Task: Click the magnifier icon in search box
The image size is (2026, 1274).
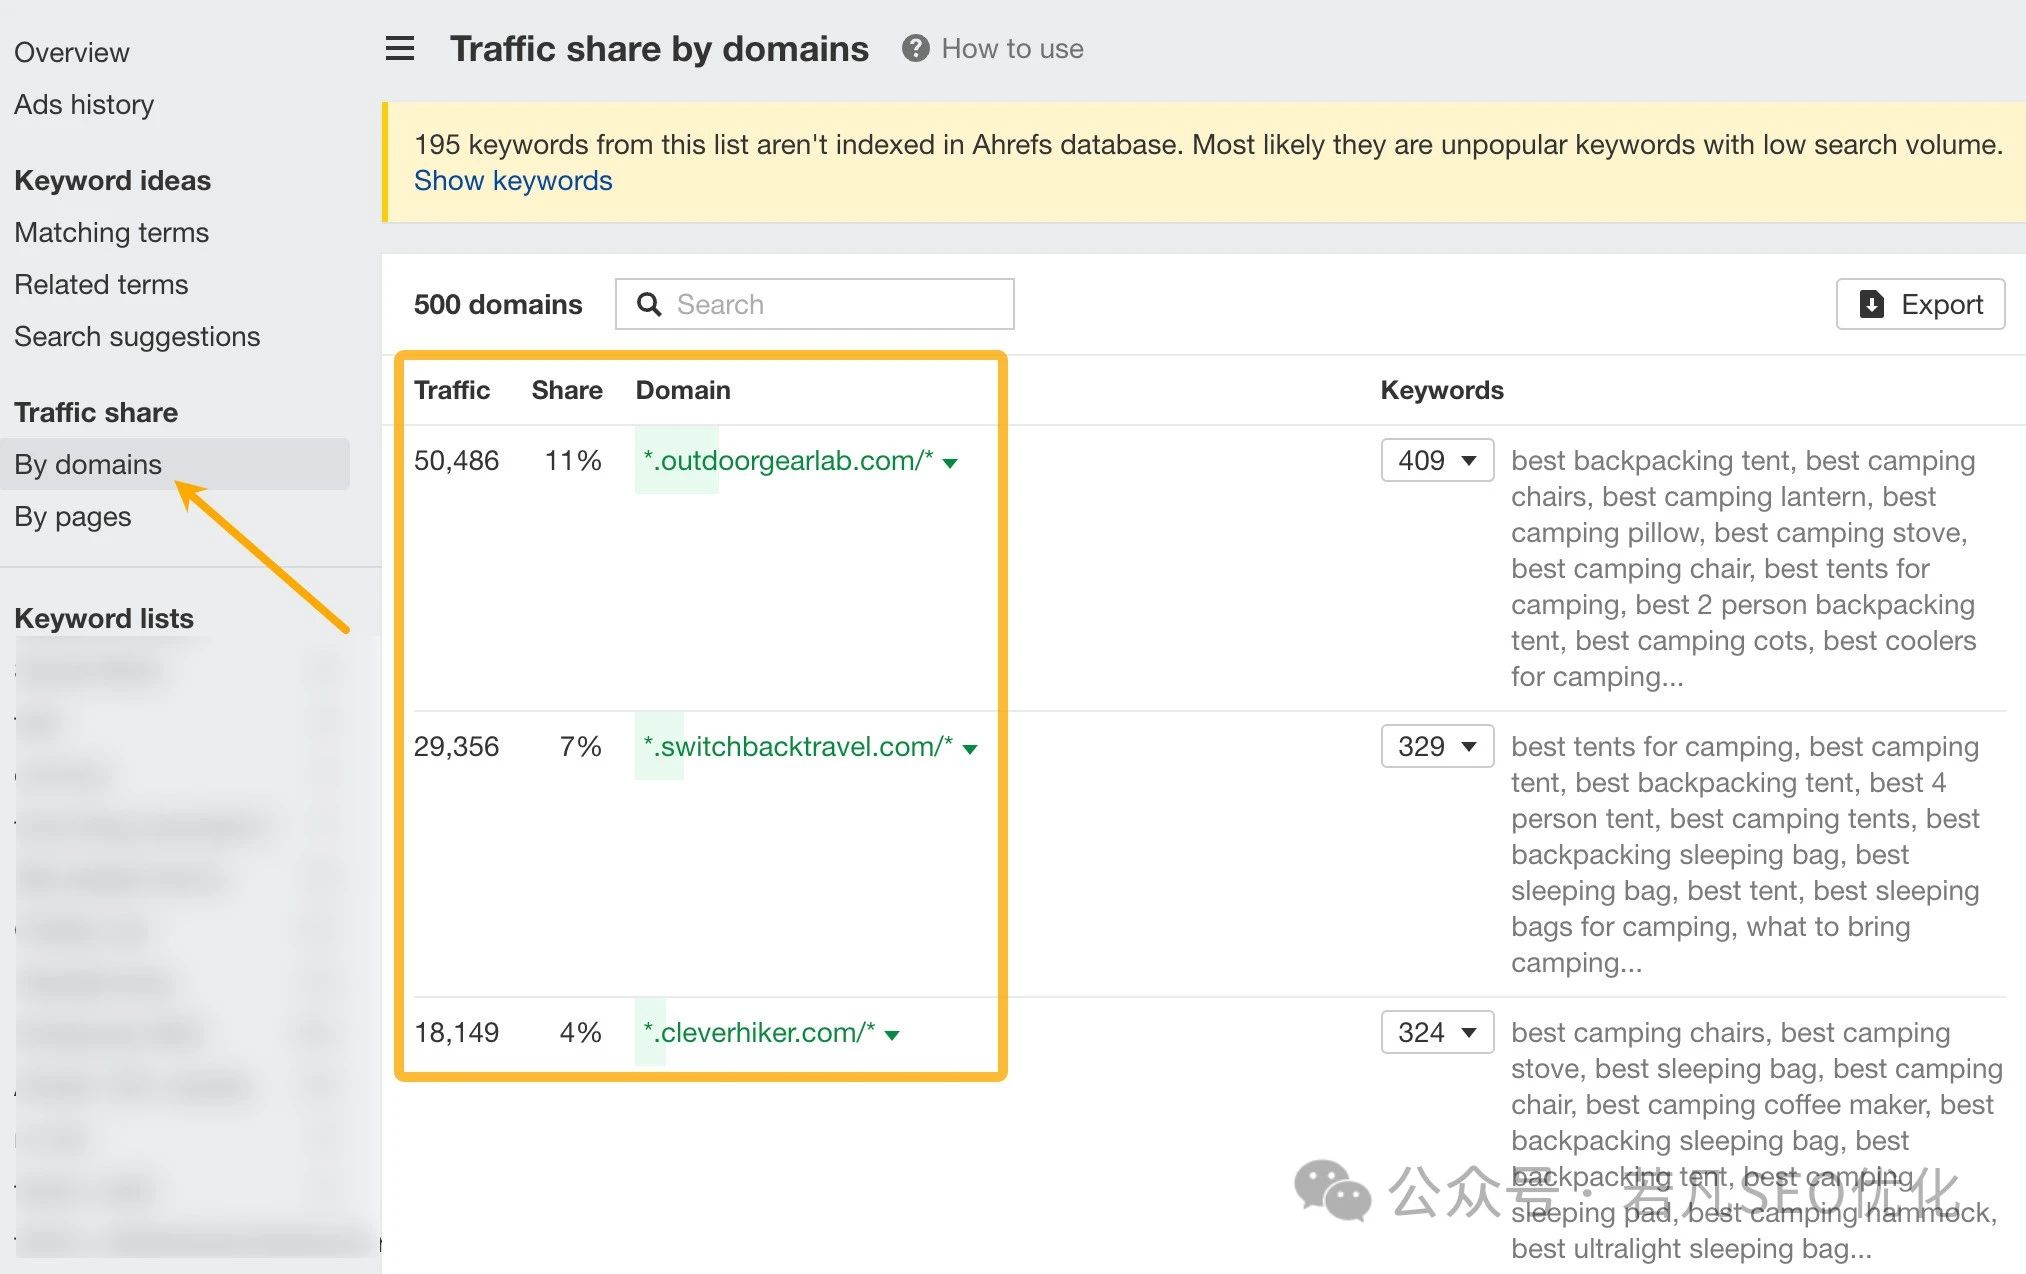Action: [649, 304]
